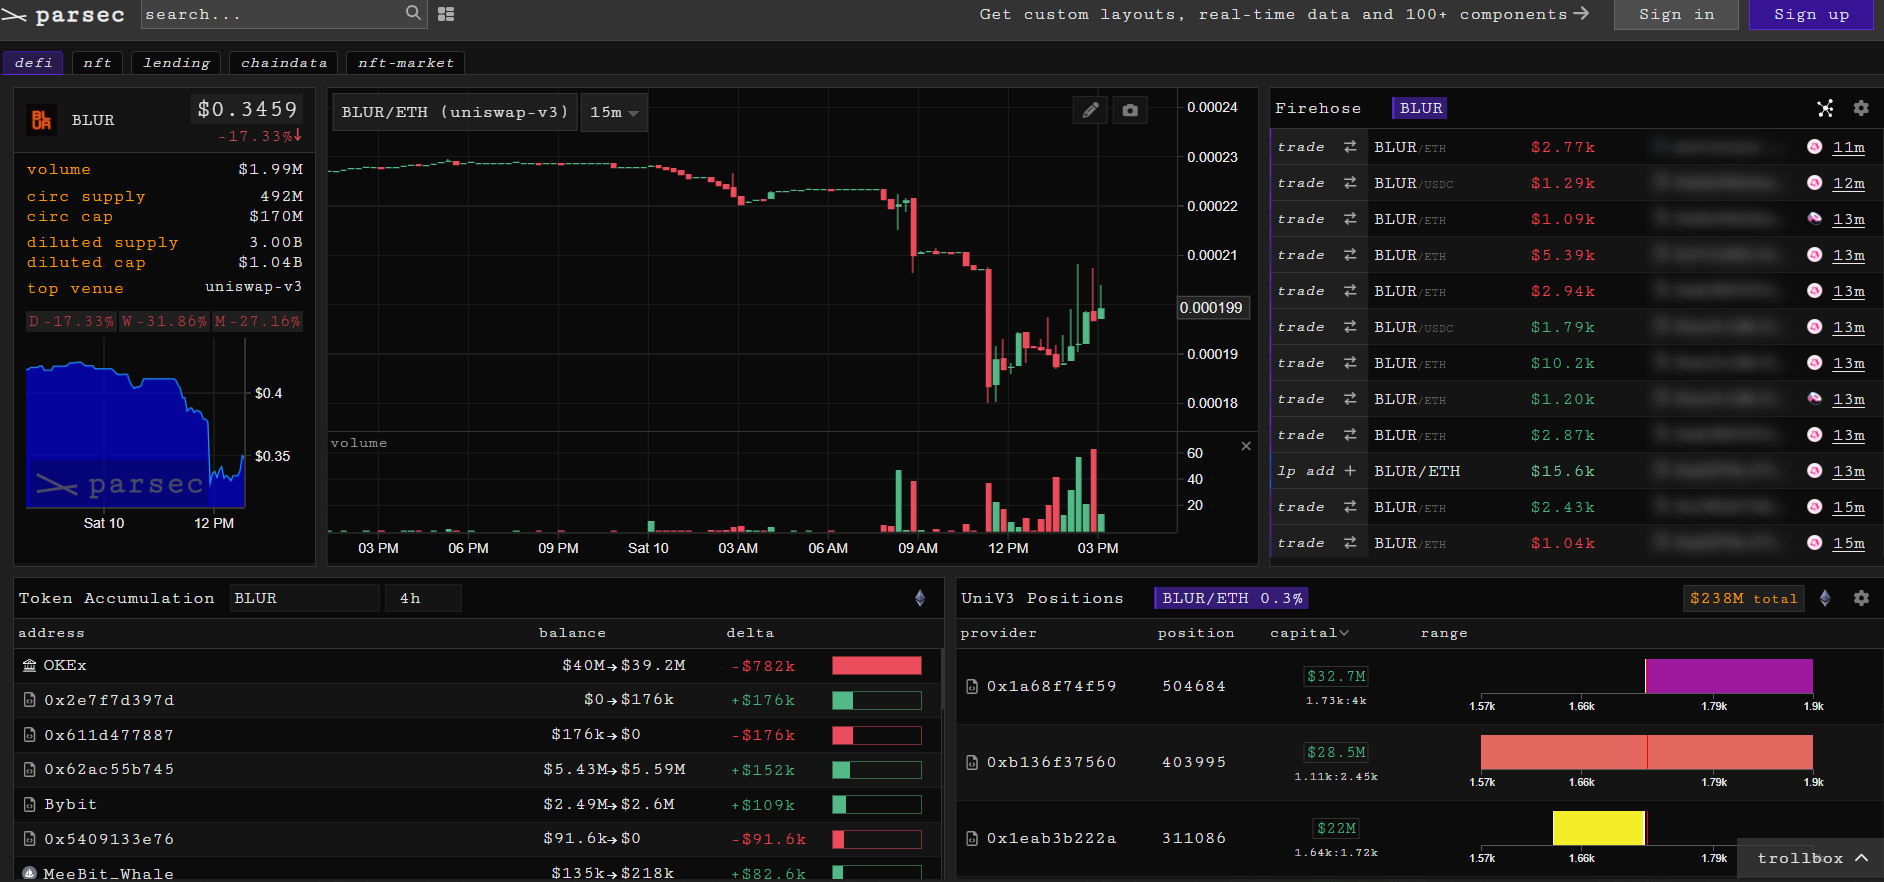Open UniV3 Positions settings gear
The width and height of the screenshot is (1884, 882).
(x=1861, y=598)
